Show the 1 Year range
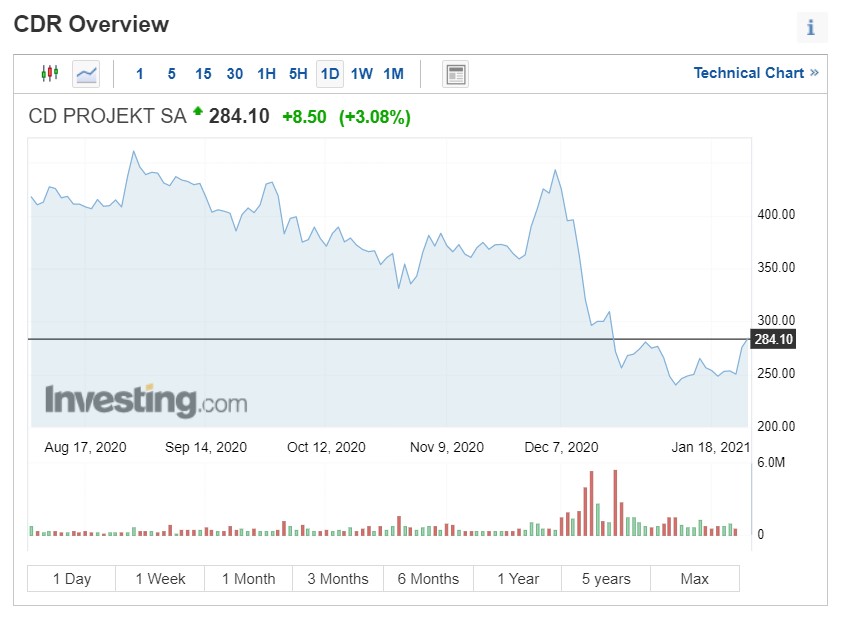 click(x=518, y=579)
